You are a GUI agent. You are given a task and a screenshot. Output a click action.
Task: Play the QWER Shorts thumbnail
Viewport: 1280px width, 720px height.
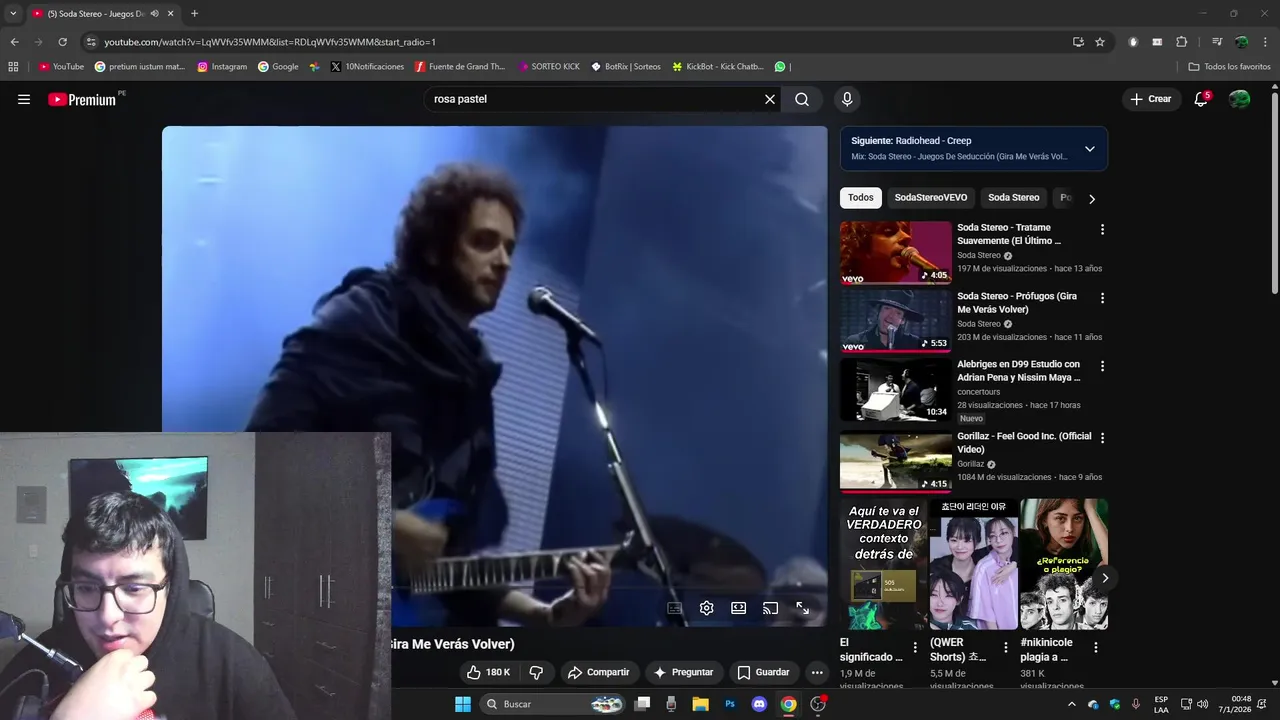[x=974, y=564]
